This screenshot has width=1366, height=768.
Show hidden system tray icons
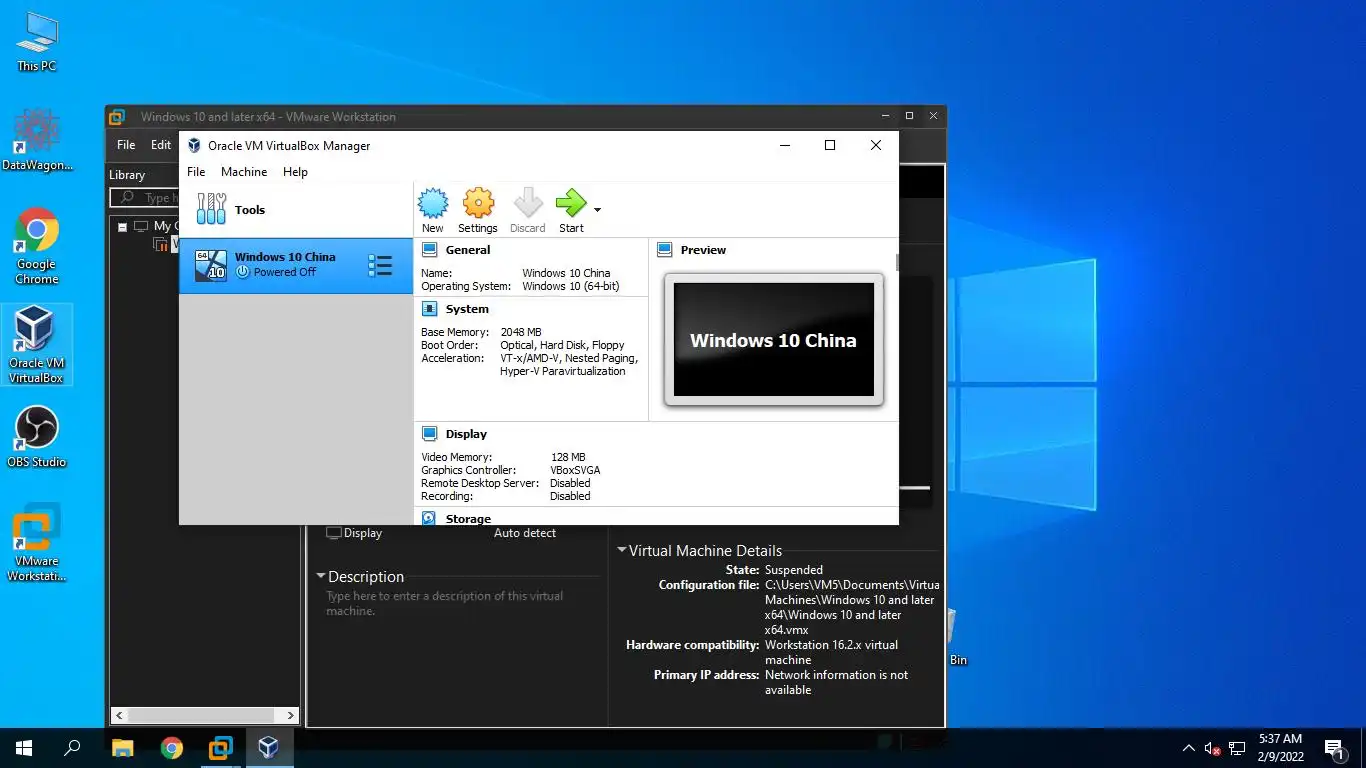coord(1189,748)
